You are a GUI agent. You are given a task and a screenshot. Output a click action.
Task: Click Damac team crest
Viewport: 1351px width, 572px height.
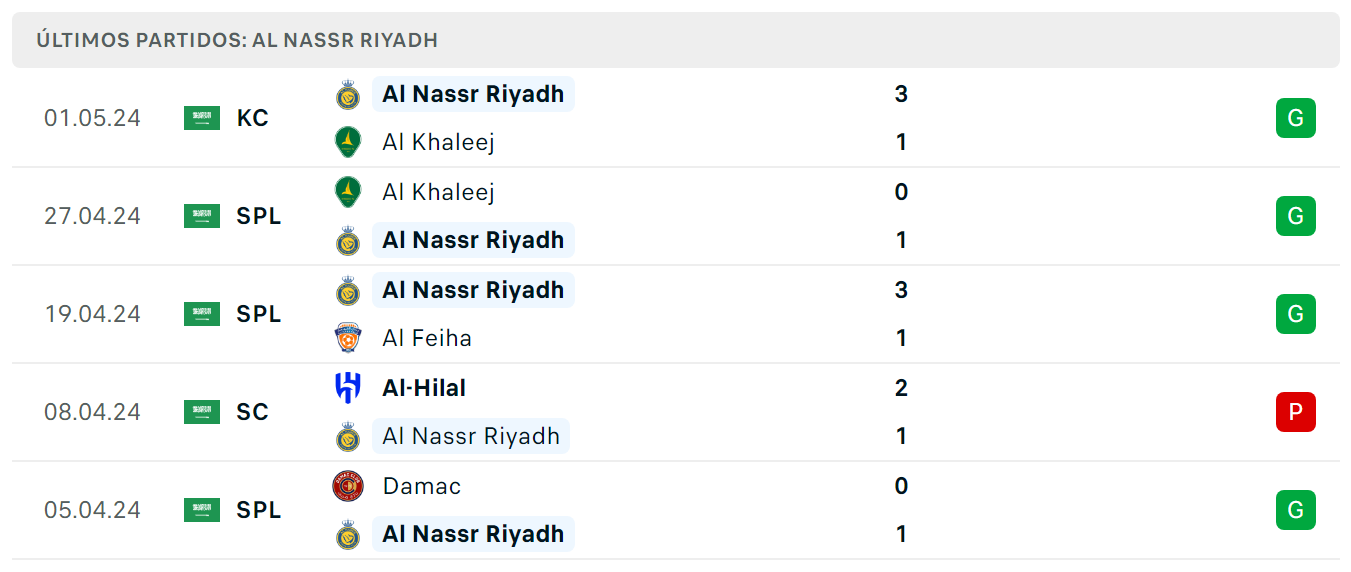point(347,486)
